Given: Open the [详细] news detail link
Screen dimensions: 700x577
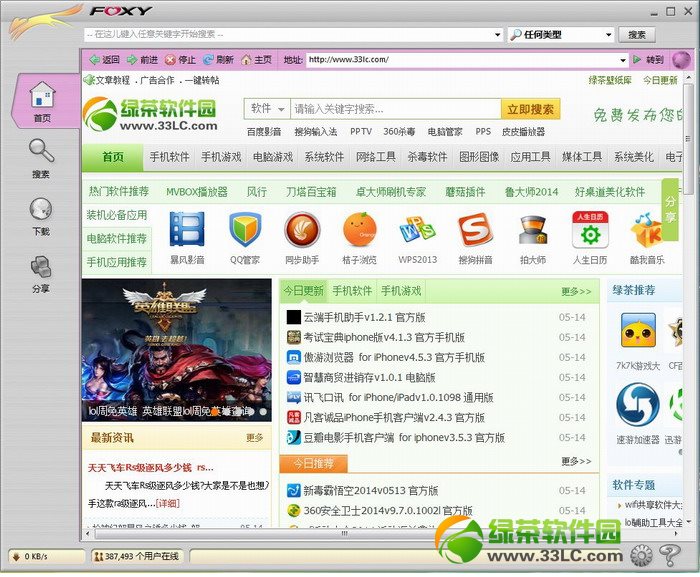Looking at the screenshot, I should point(167,503).
